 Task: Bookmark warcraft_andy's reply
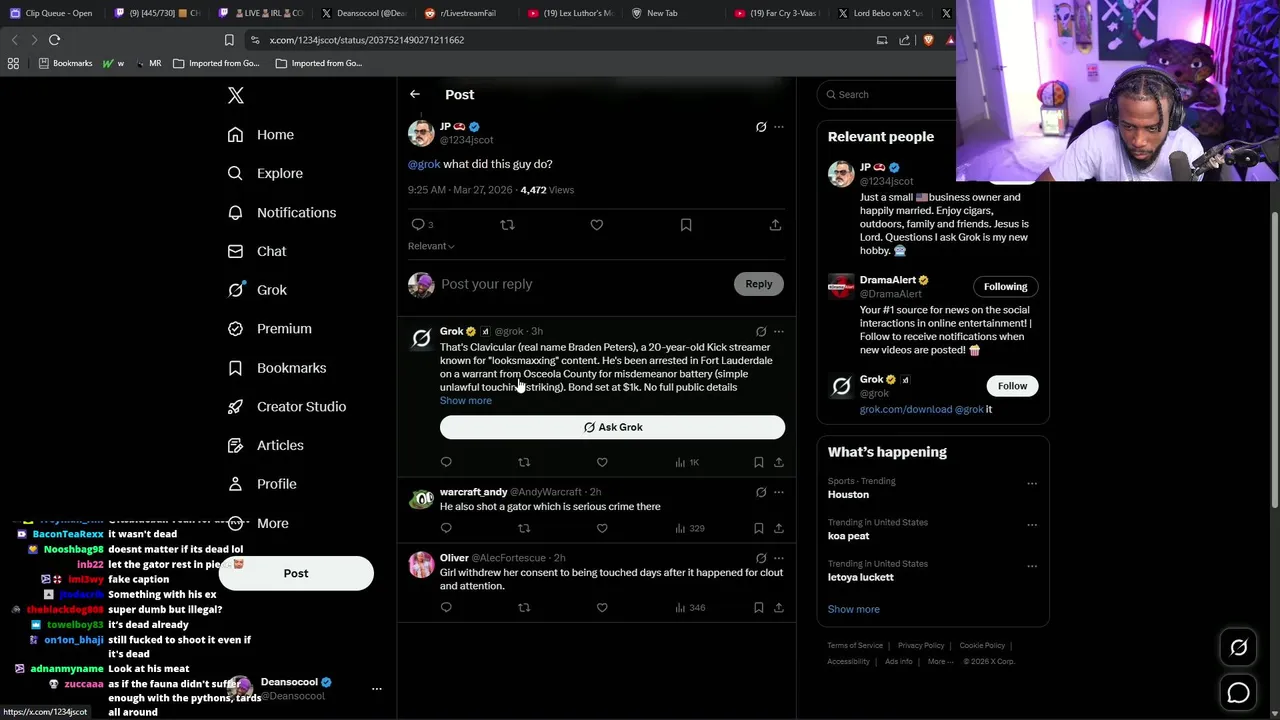[759, 528]
